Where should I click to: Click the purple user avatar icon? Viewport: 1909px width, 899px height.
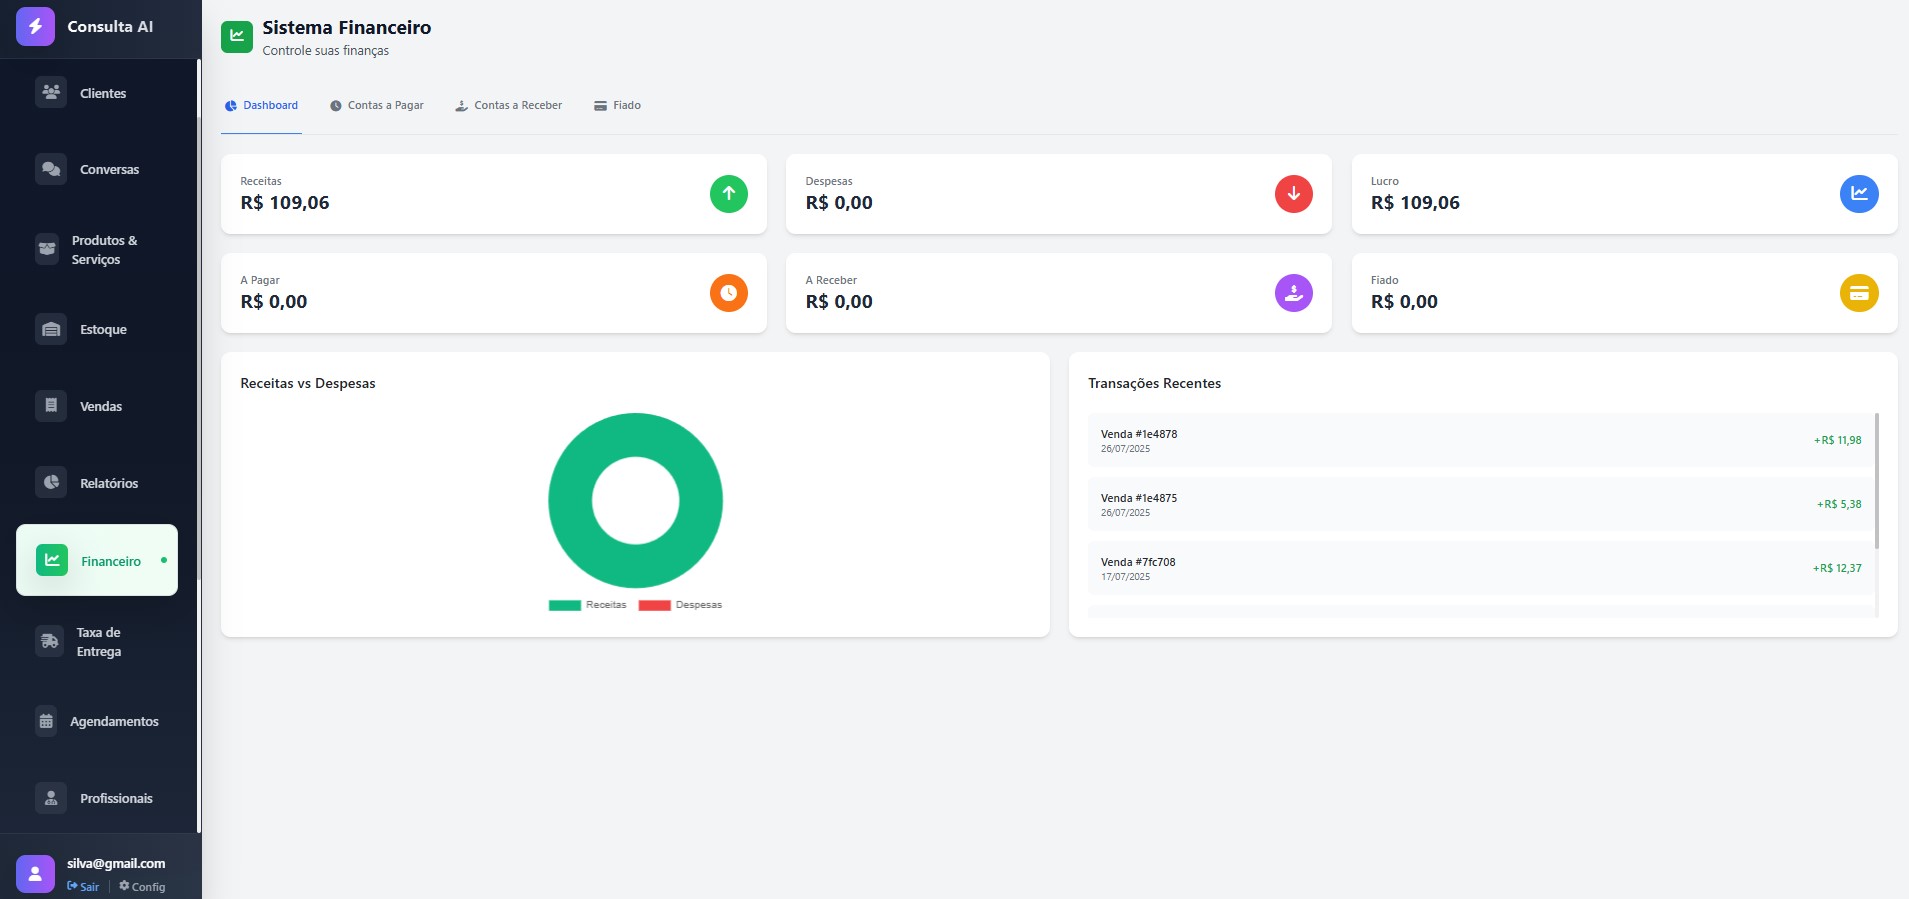point(35,874)
